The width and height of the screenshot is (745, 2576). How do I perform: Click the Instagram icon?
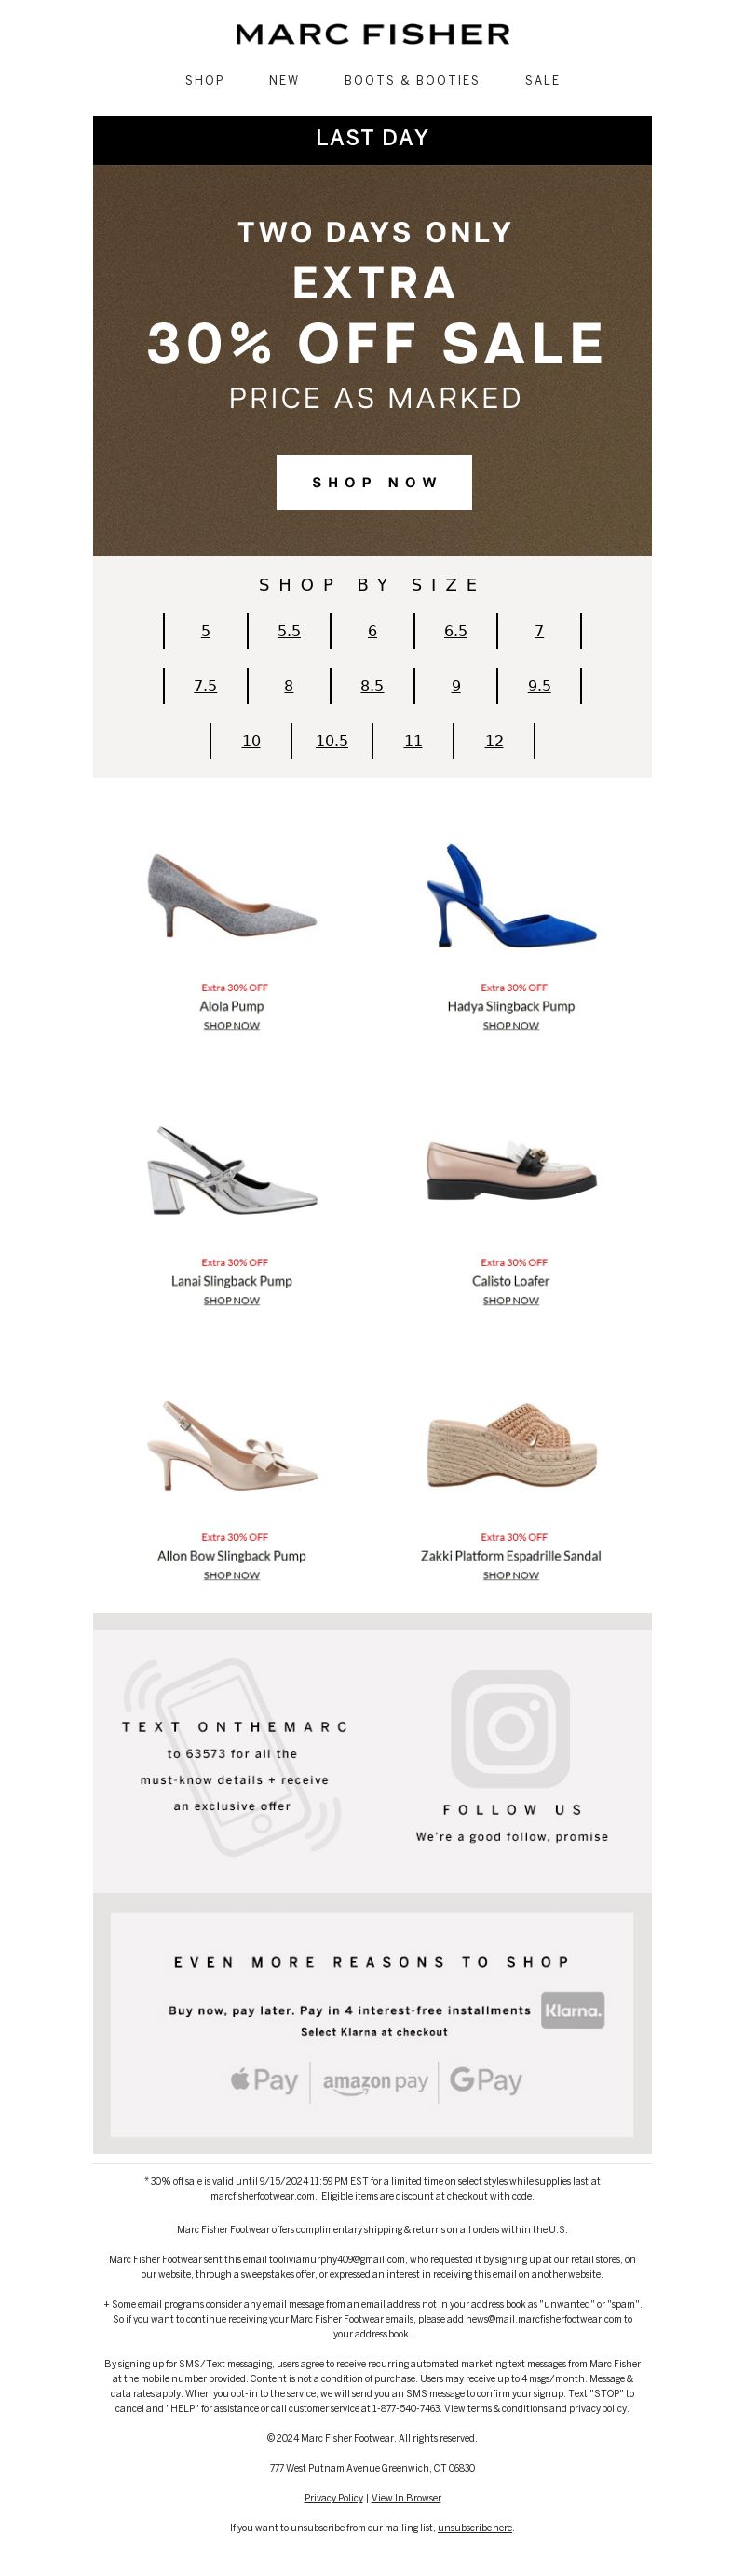pyautogui.click(x=510, y=1728)
